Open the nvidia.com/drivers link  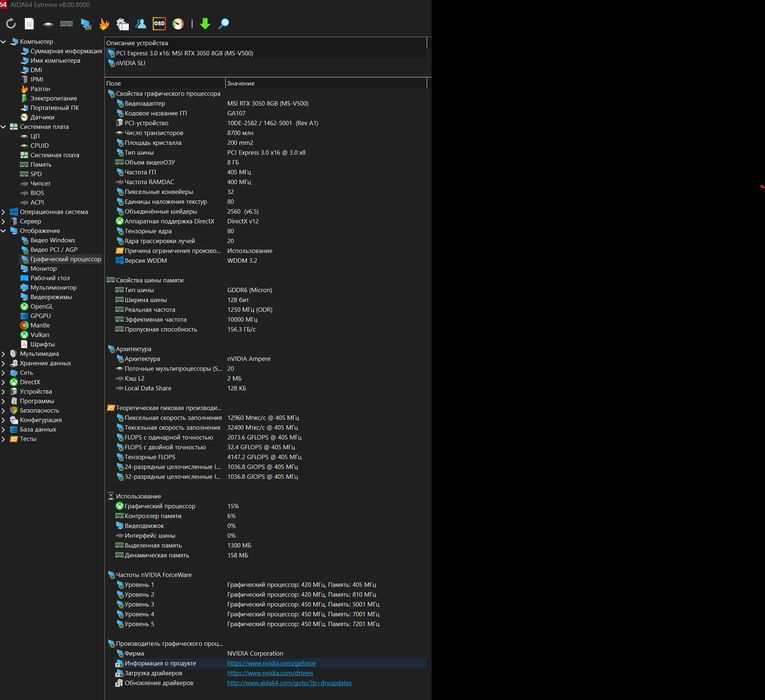point(270,673)
